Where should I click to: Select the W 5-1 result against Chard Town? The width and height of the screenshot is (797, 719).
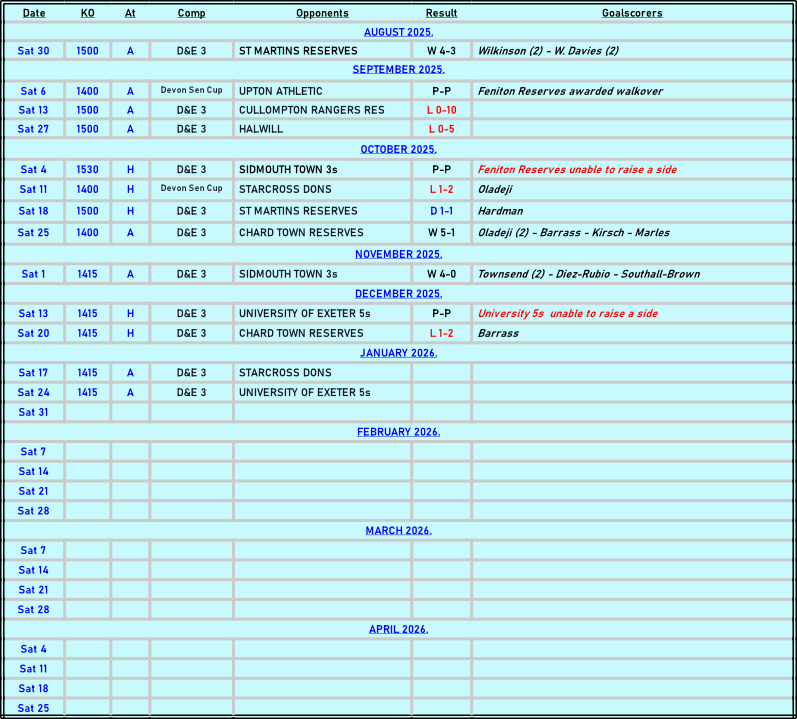(441, 233)
